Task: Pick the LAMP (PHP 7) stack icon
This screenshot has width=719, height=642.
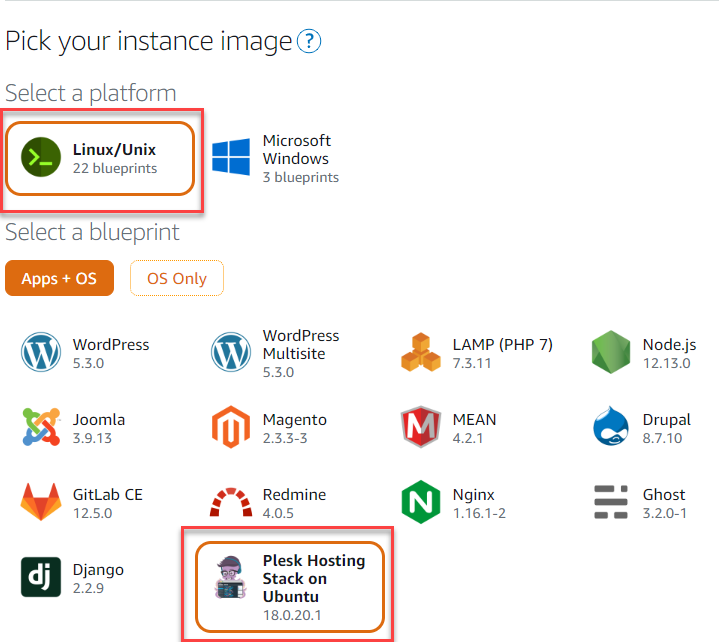Action: click(421, 352)
